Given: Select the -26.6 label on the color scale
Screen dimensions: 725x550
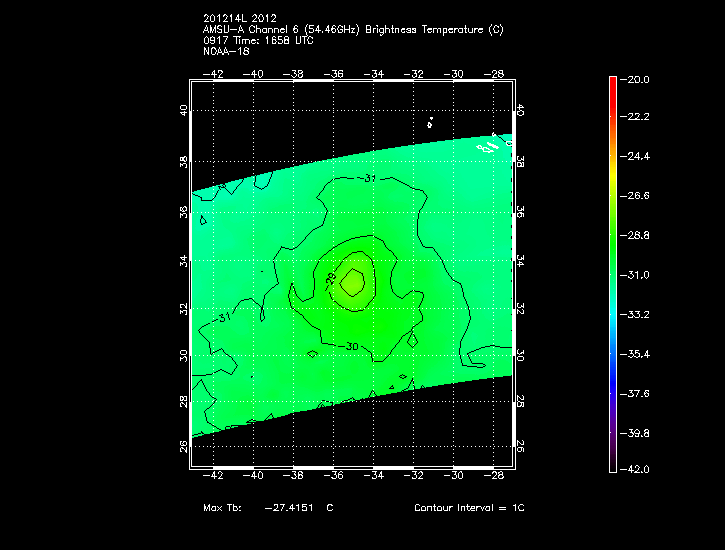Looking at the screenshot, I should pos(638,197).
